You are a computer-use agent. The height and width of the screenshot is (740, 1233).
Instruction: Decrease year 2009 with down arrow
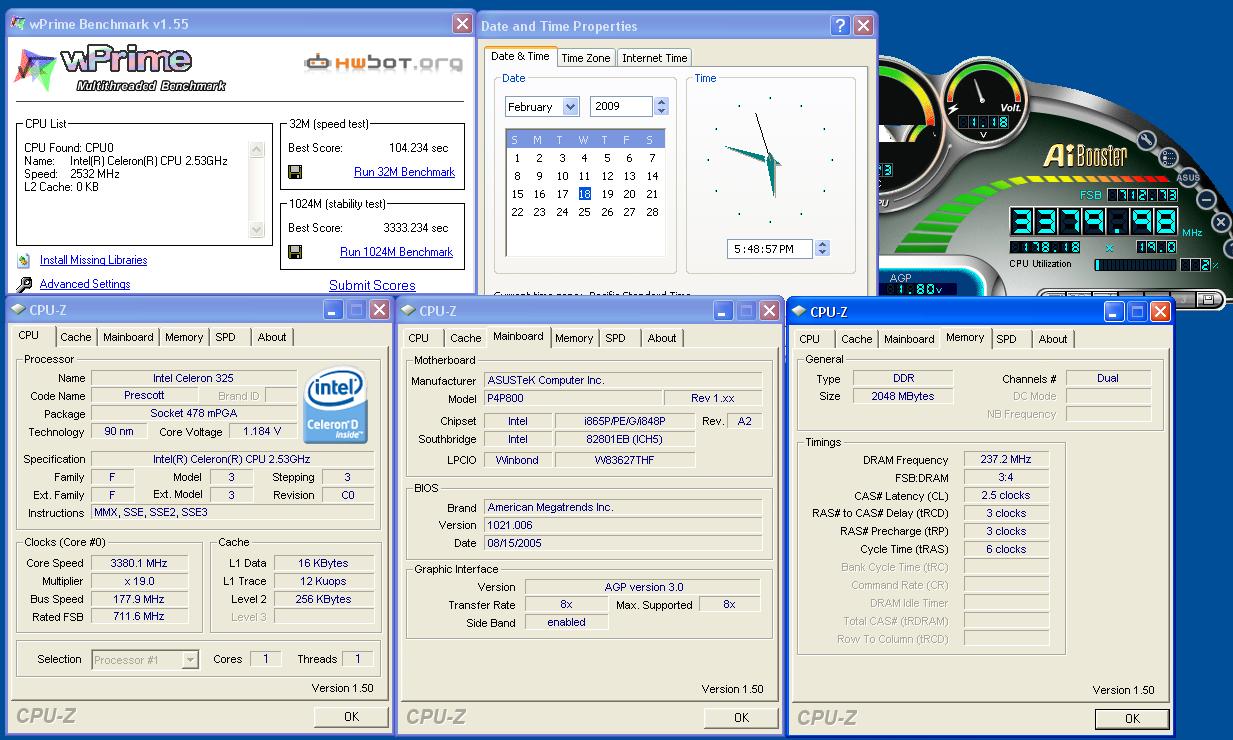point(661,111)
